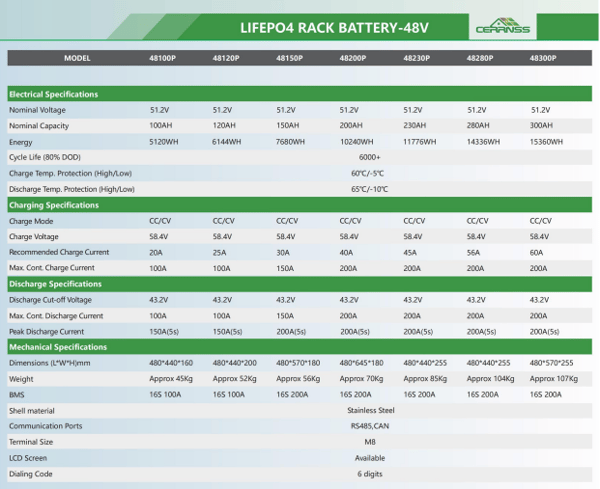Viewport: 600px width, 489px height.
Task: Click the 25A recommended charge current value
Action: click(x=219, y=252)
